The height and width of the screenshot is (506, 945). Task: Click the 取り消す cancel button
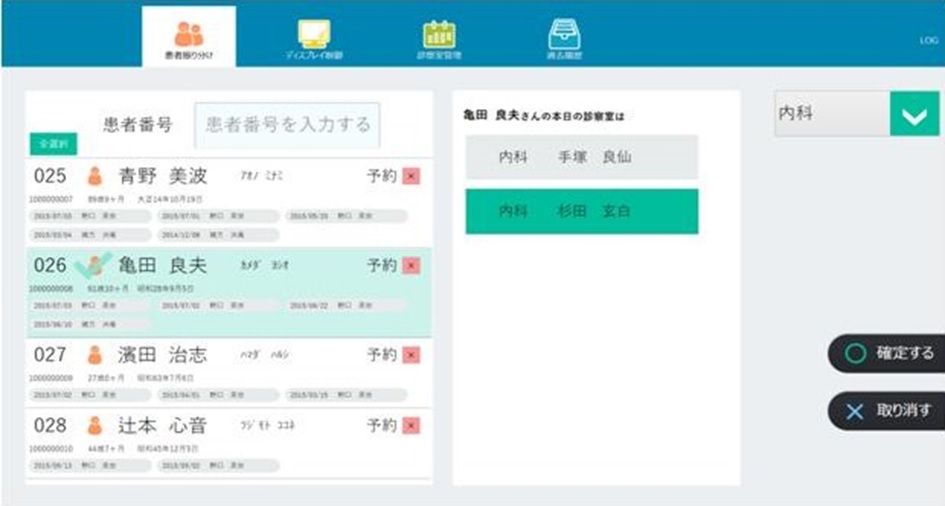[x=888, y=410]
